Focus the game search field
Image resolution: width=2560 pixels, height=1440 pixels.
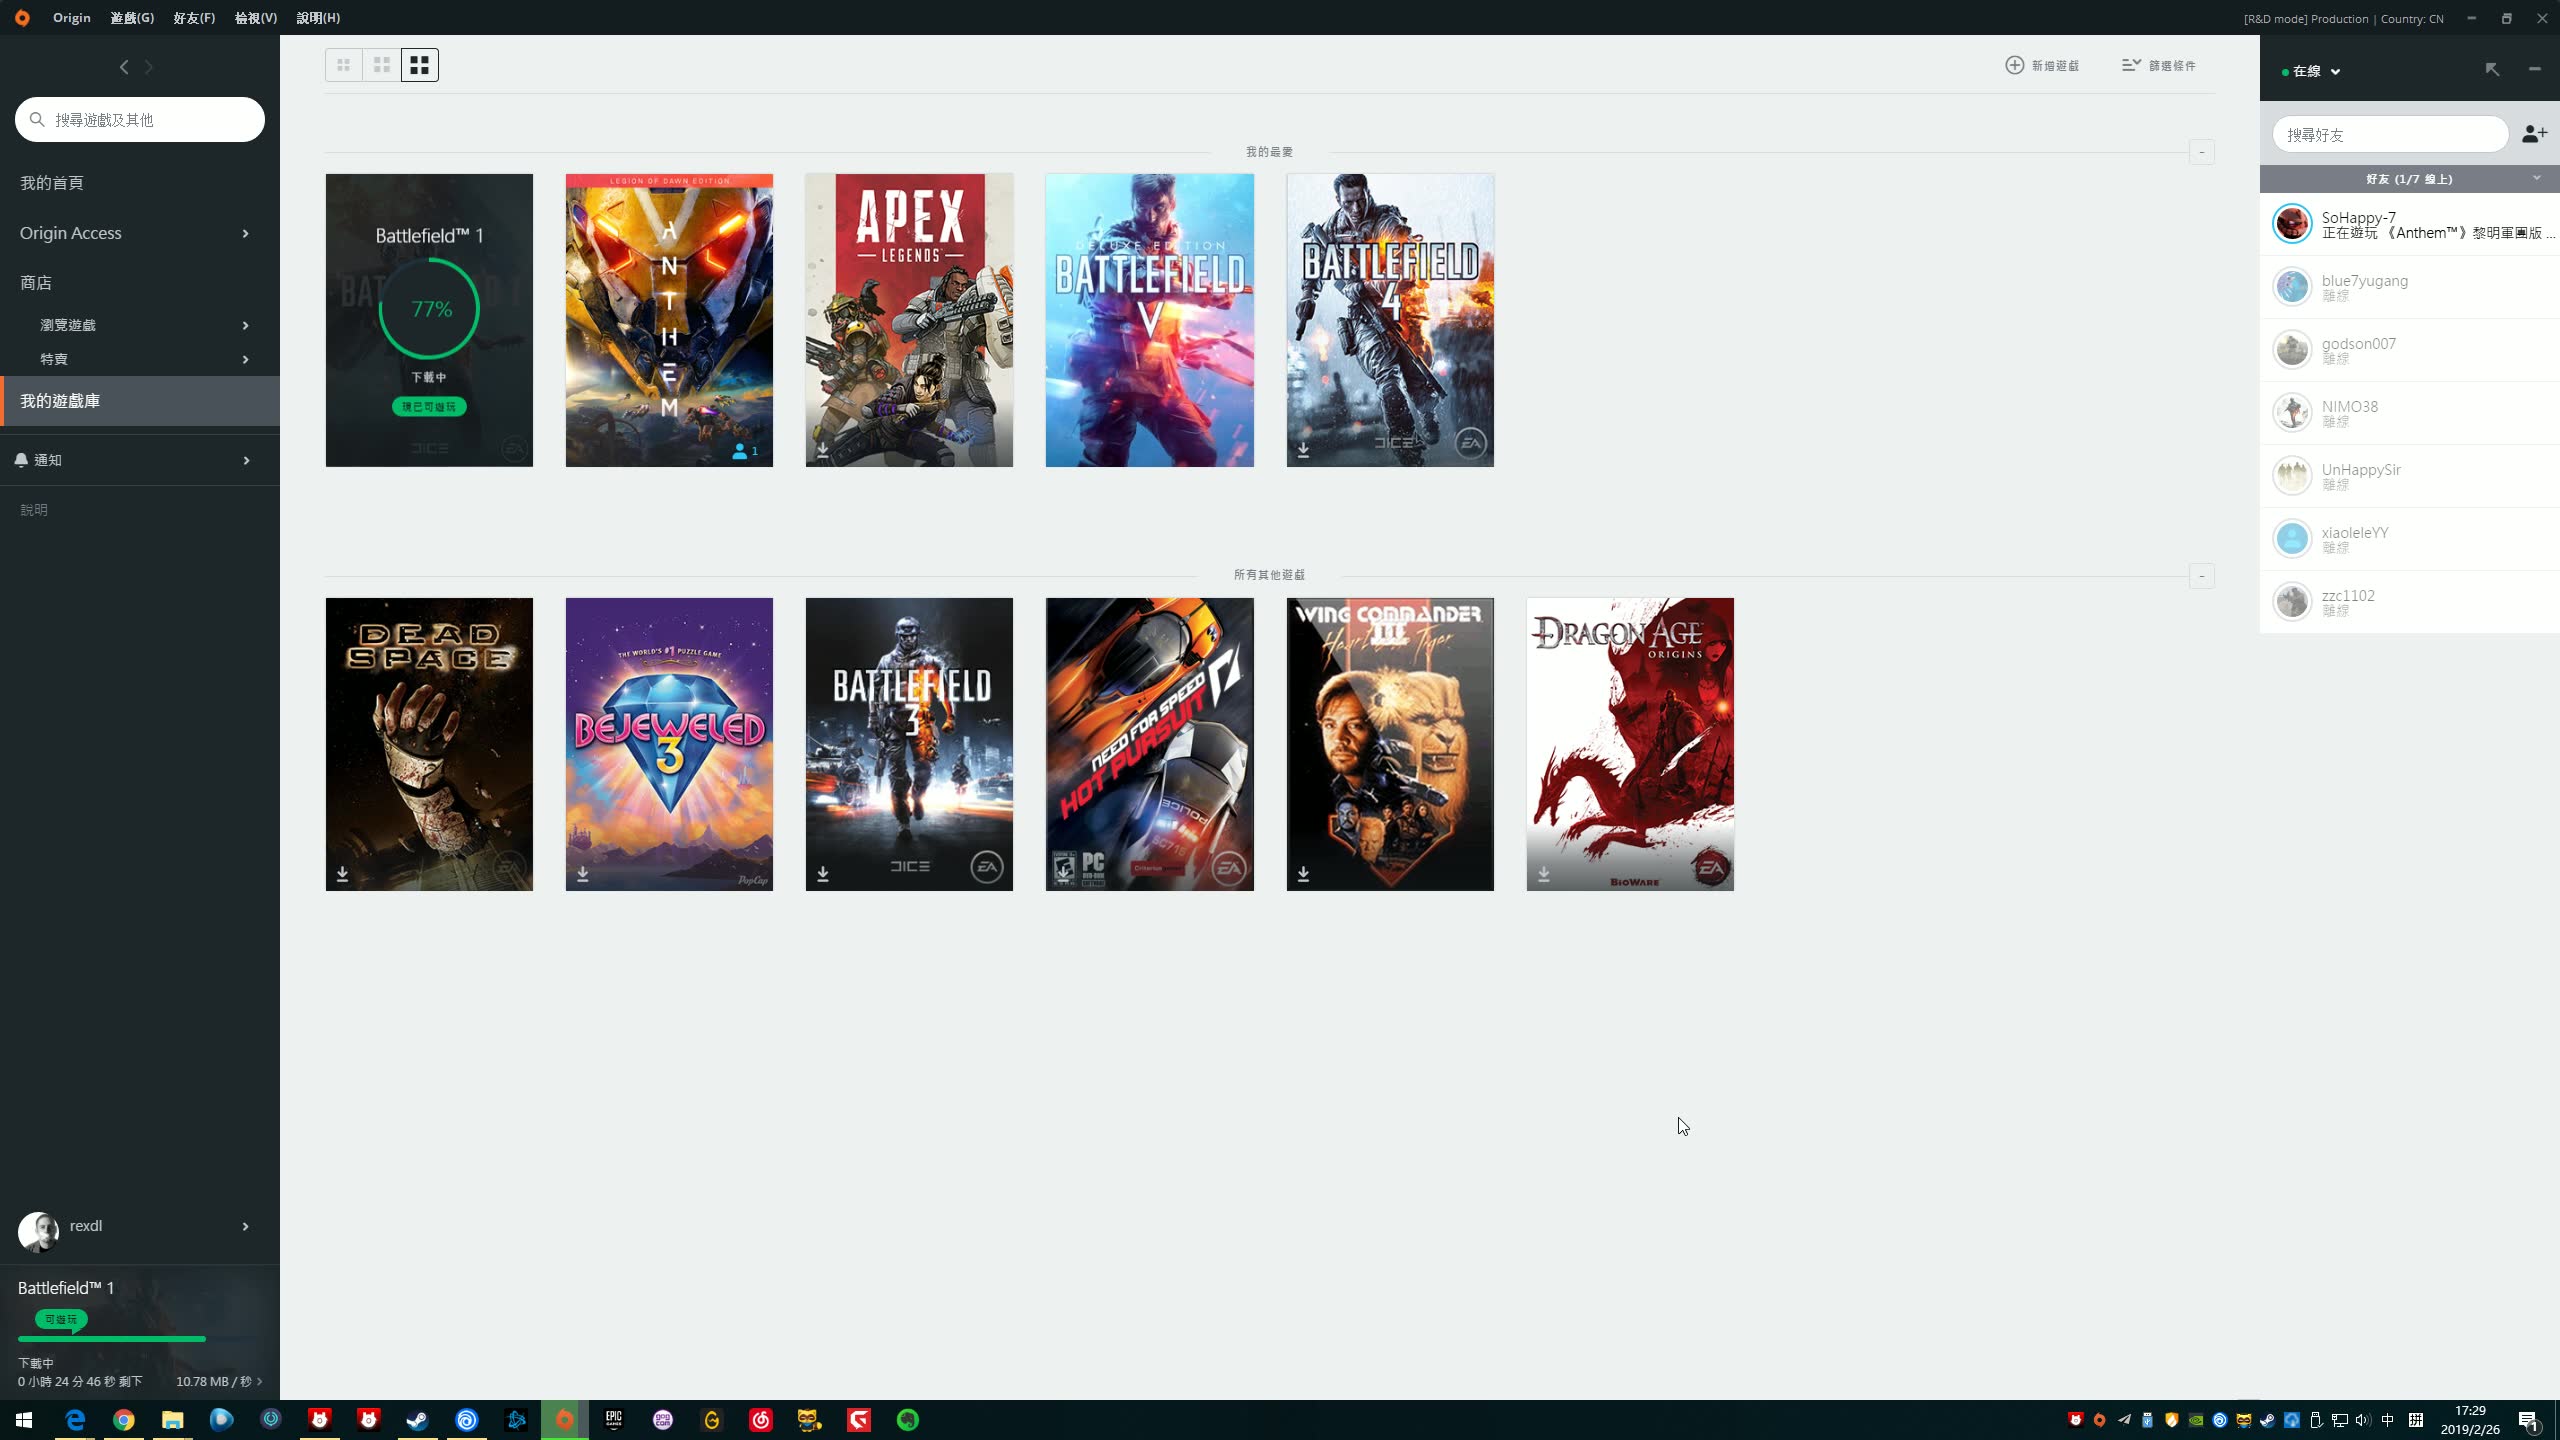140,120
